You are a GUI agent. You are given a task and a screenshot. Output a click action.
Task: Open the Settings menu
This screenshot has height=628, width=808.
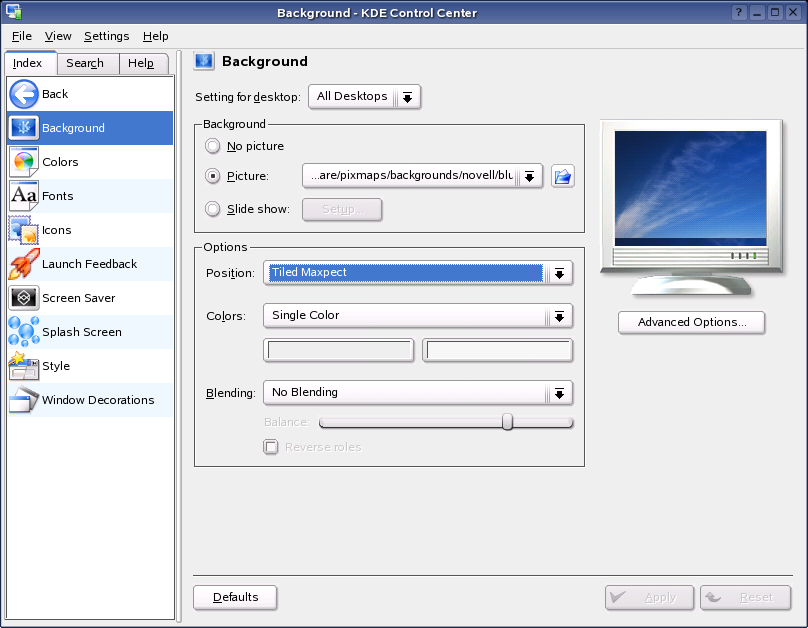(x=106, y=36)
